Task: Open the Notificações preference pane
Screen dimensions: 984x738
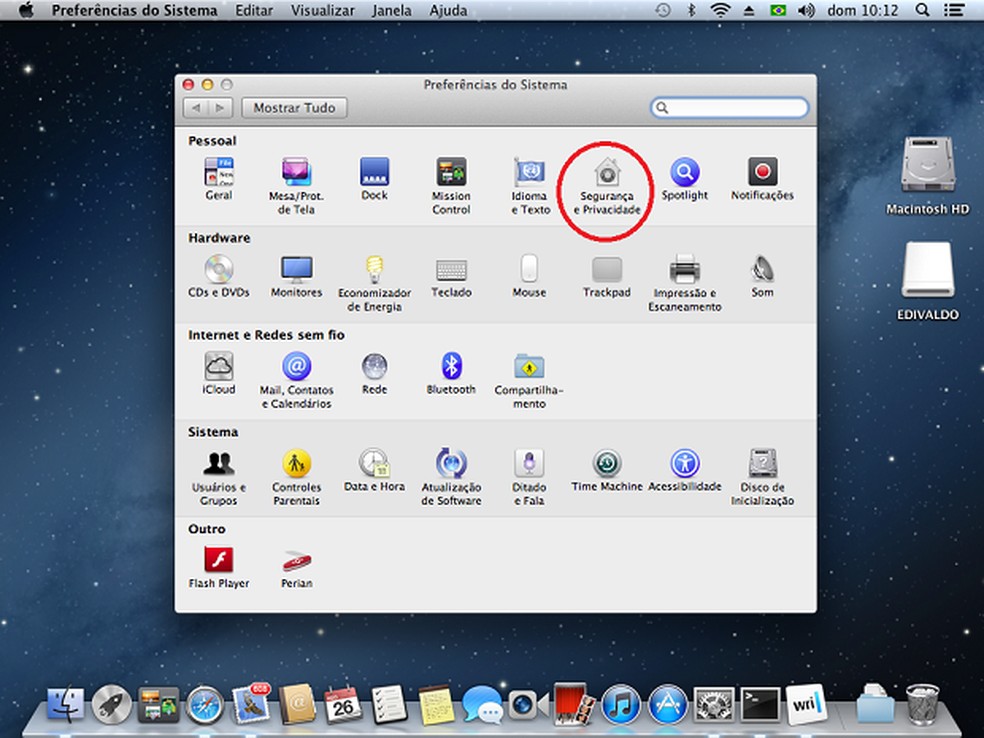Action: pos(762,179)
